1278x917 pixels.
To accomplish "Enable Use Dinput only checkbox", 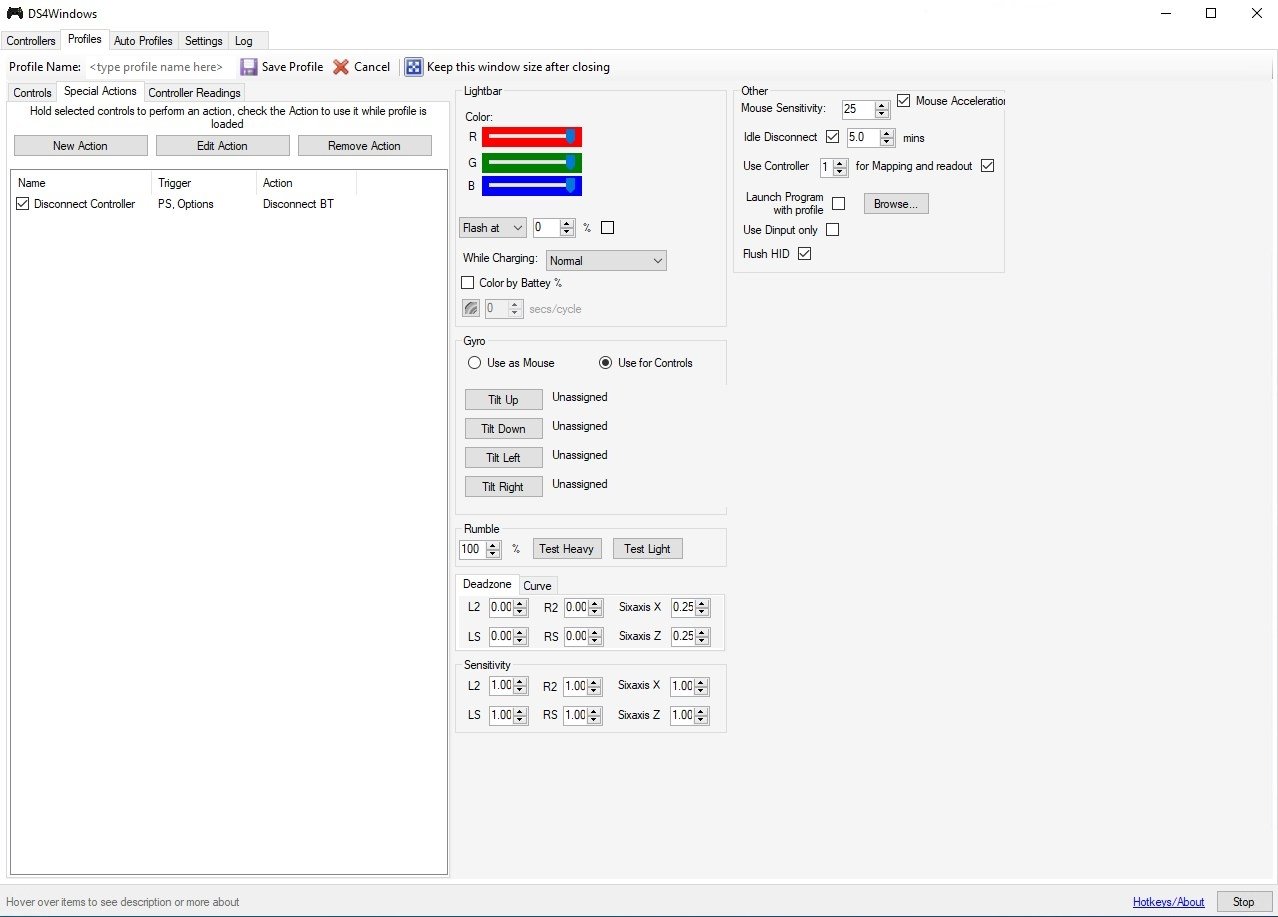I will tap(832, 230).
